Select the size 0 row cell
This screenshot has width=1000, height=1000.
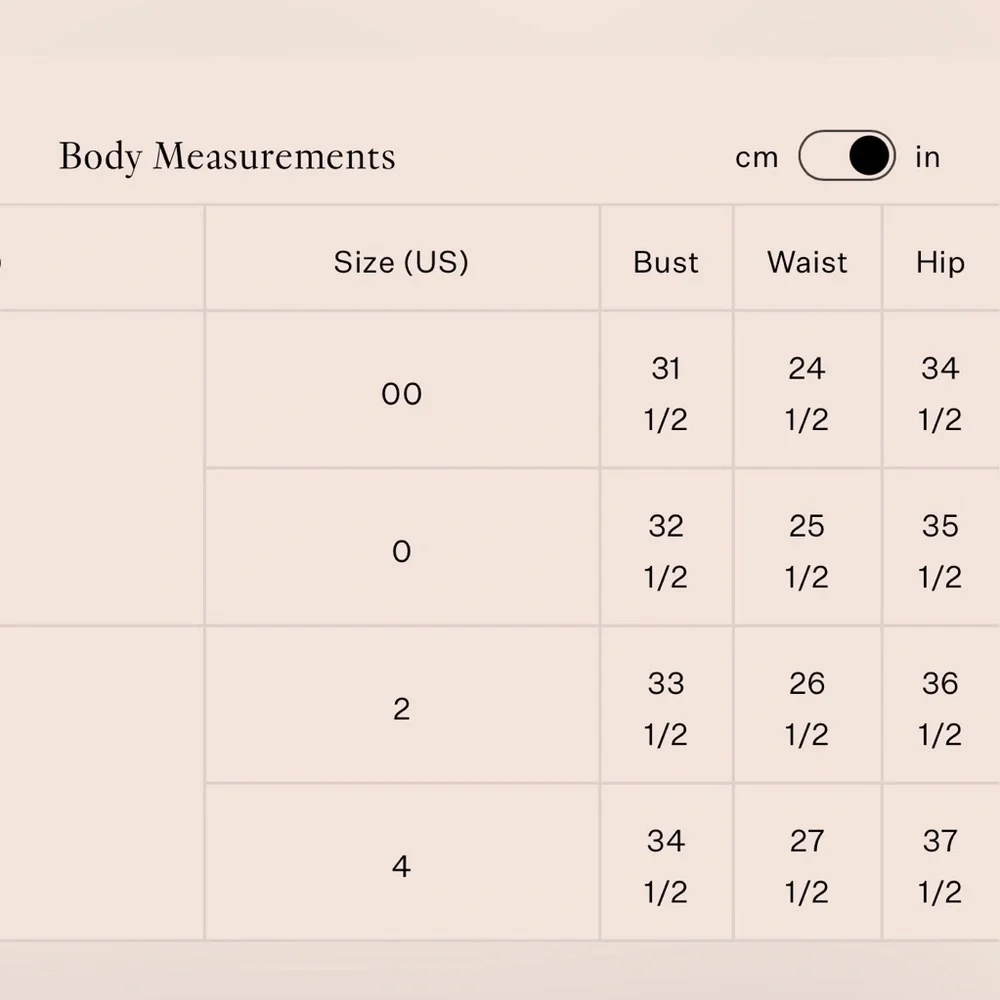pyautogui.click(x=401, y=551)
